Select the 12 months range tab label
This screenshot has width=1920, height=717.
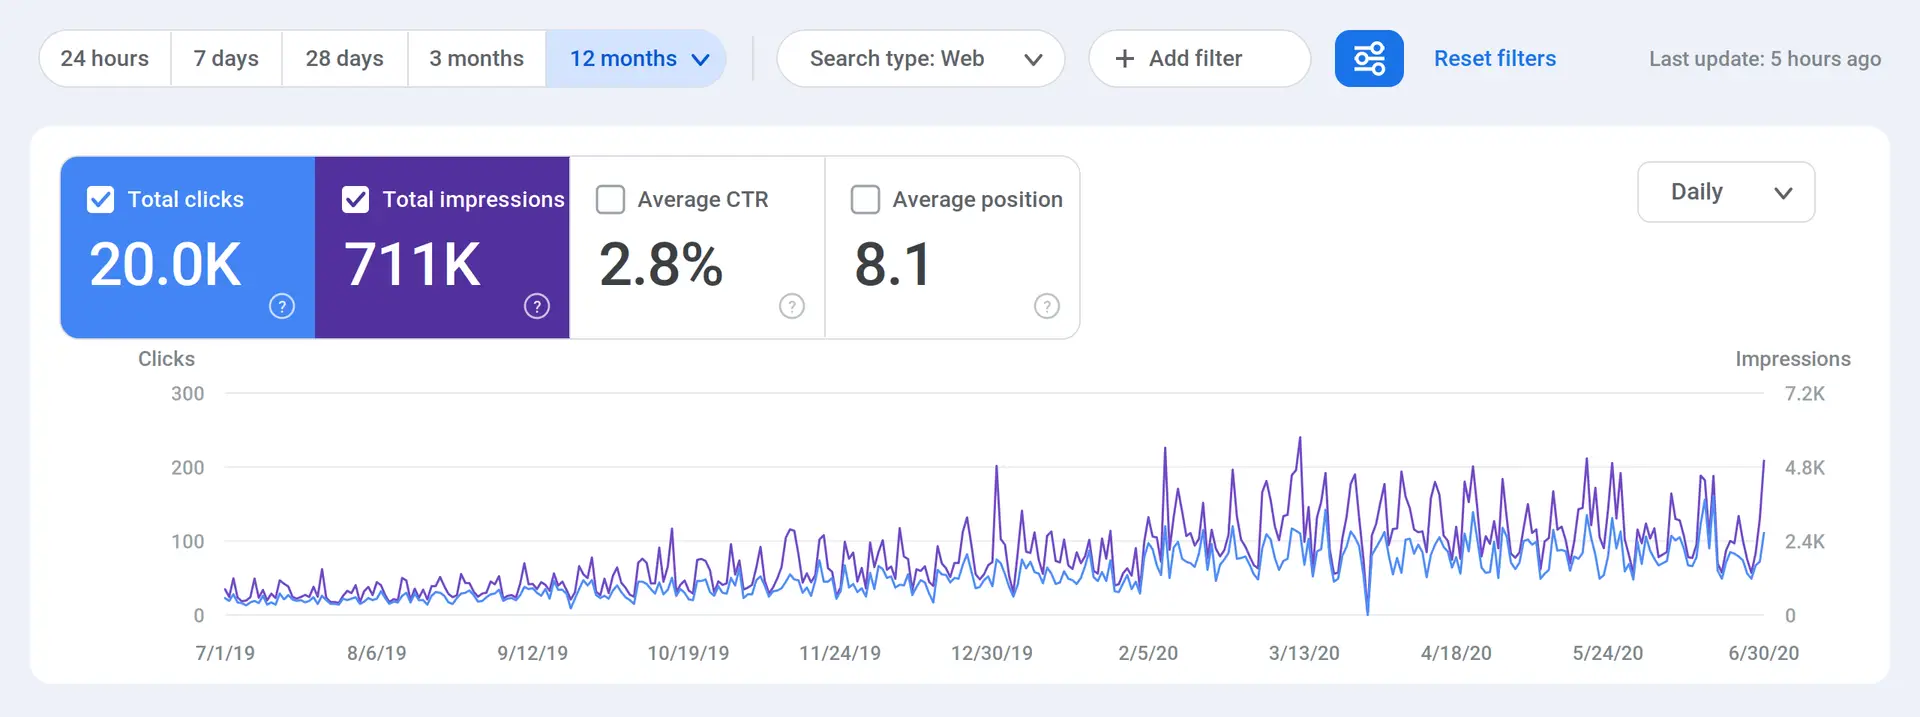point(623,59)
